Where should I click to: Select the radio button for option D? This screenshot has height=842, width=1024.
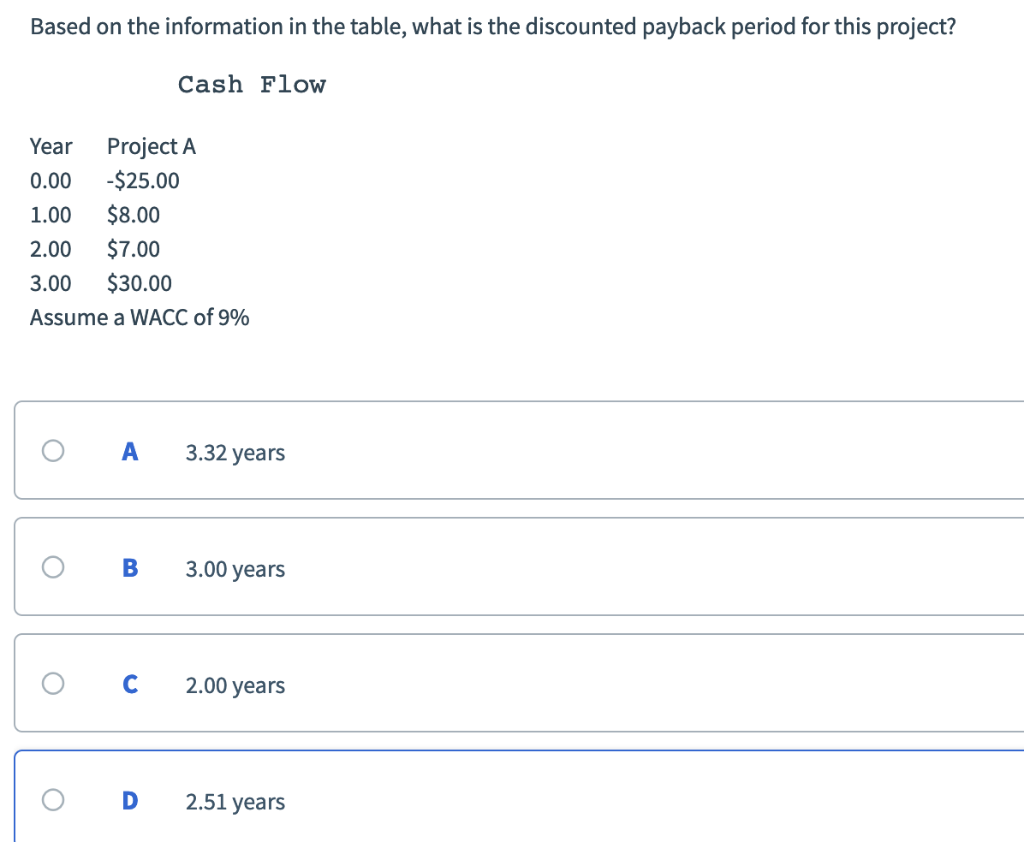(x=54, y=799)
